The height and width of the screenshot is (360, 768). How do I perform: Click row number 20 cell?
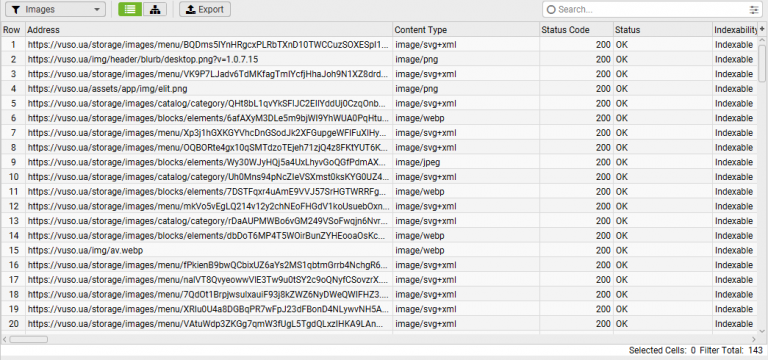pyautogui.click(x=13, y=324)
